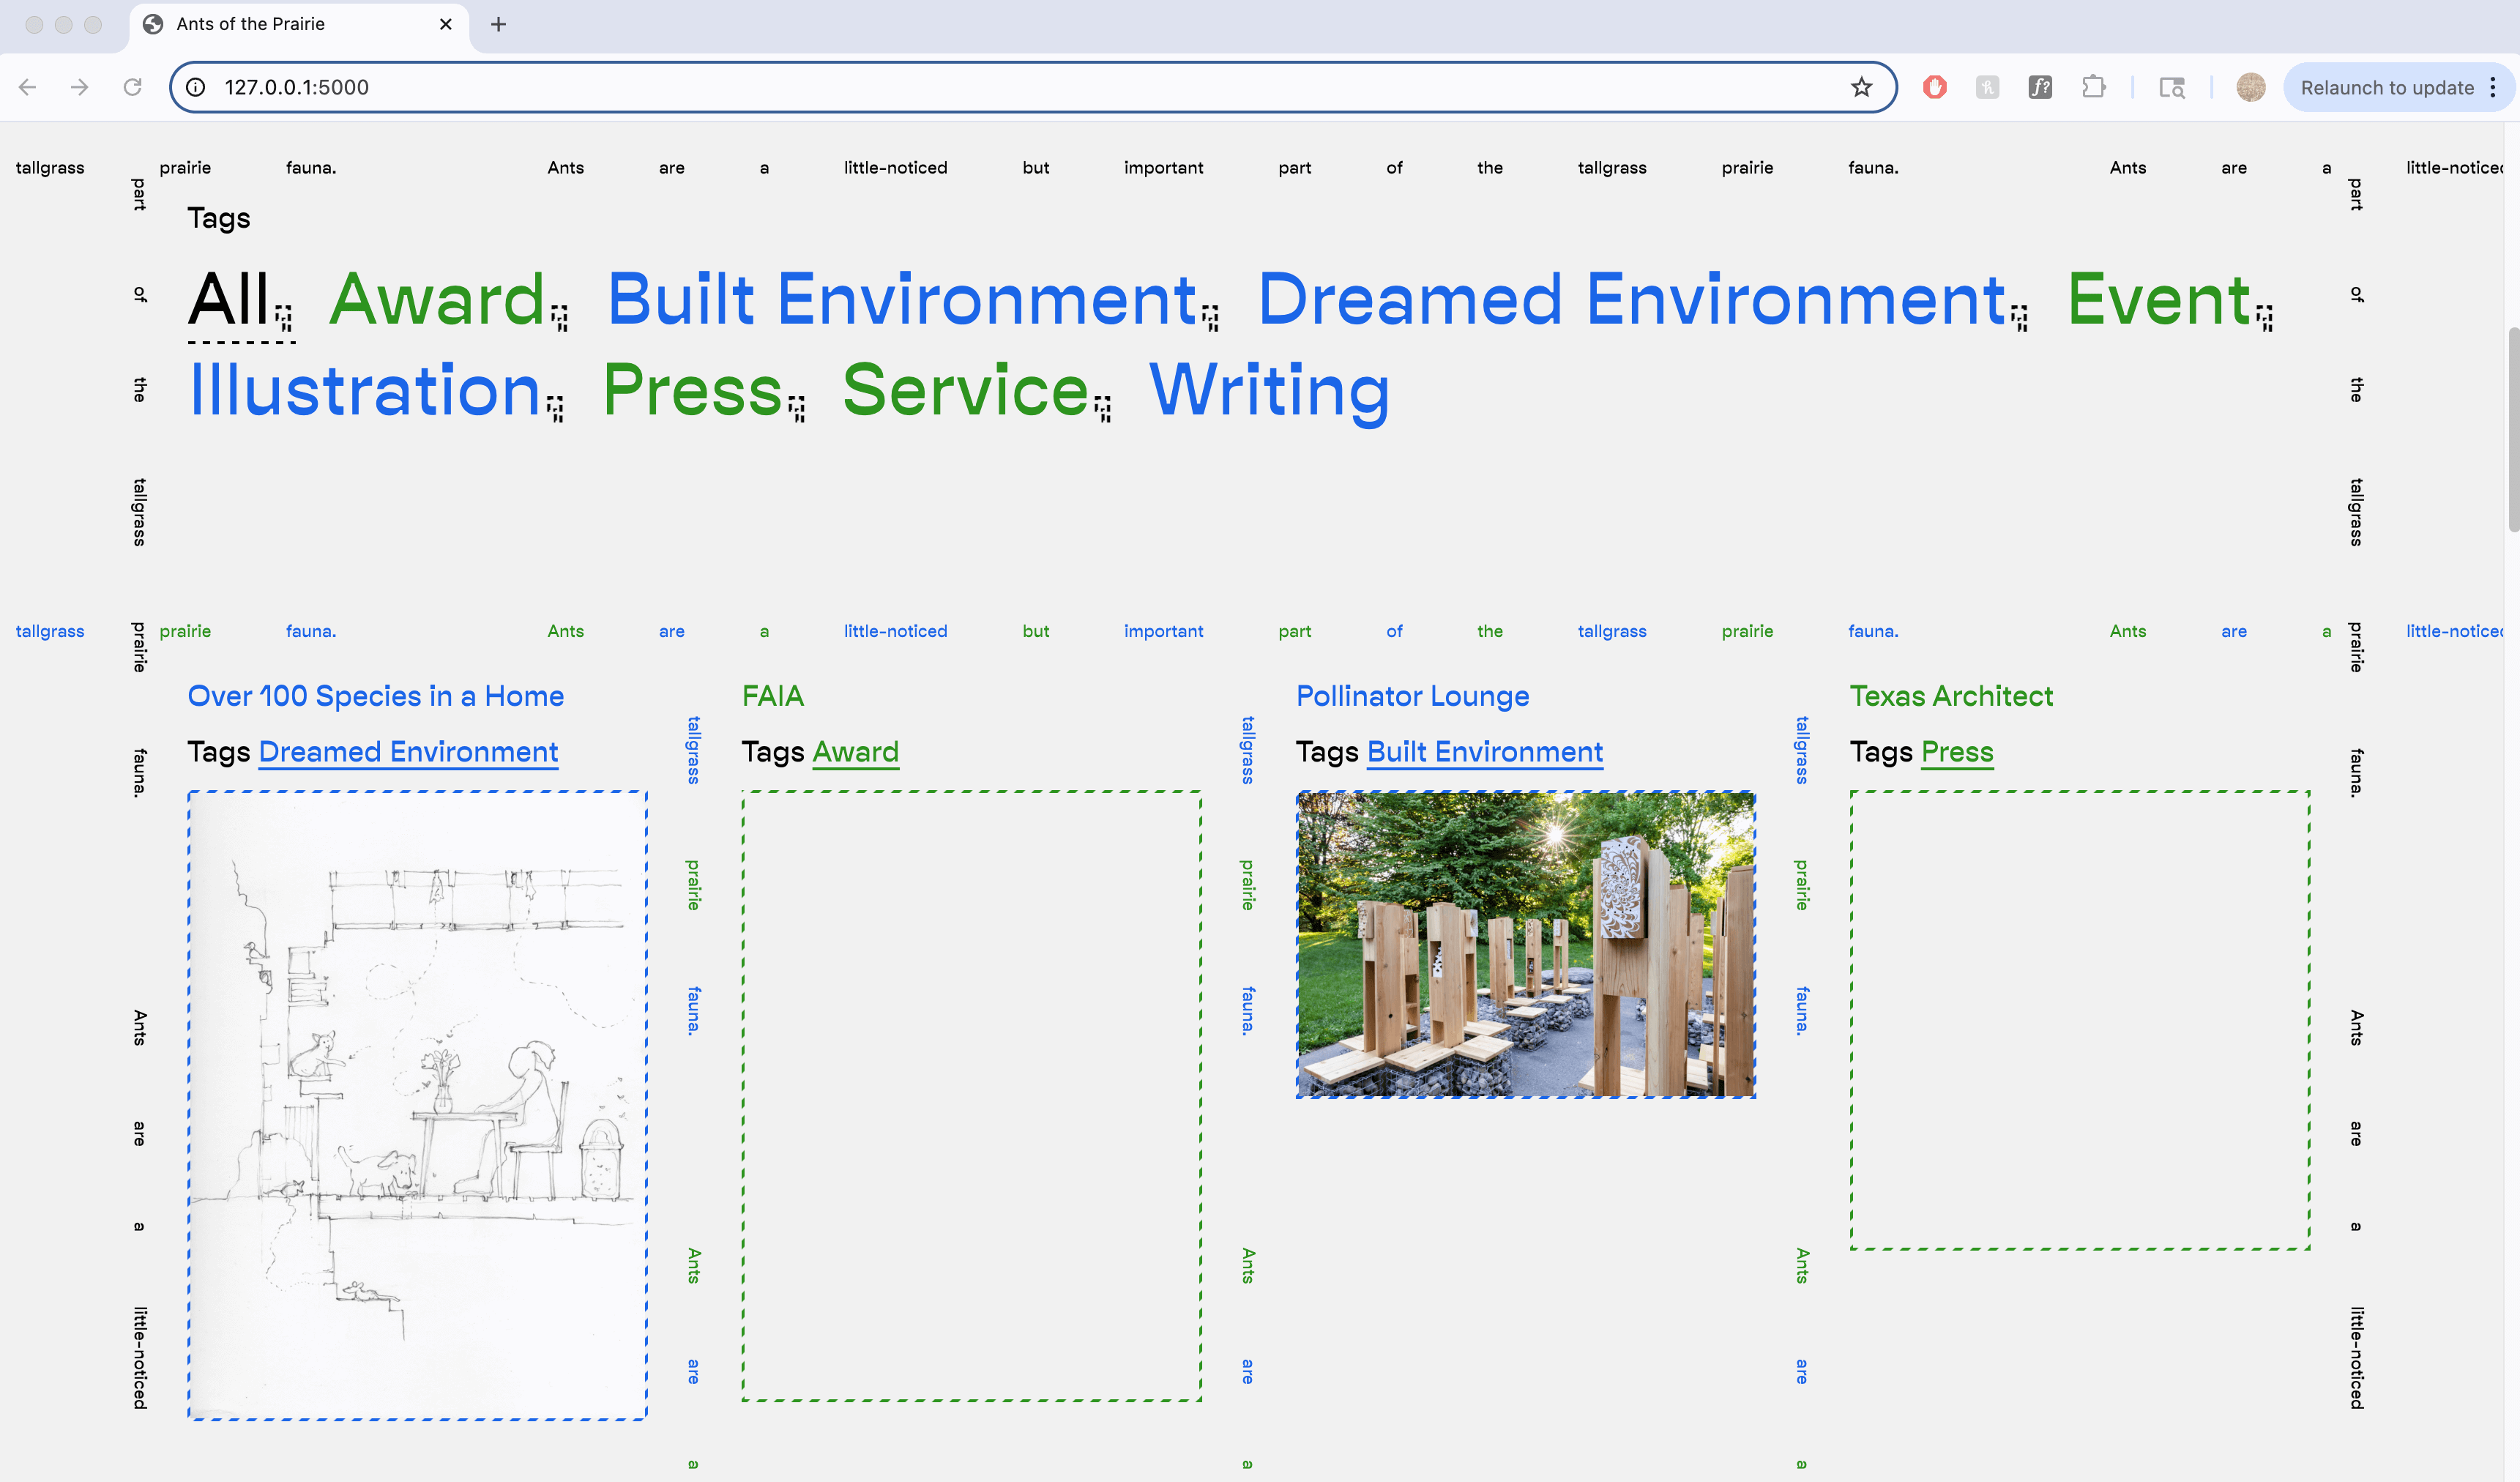Click the browser forward arrow
The image size is (2520, 1482).
80,87
